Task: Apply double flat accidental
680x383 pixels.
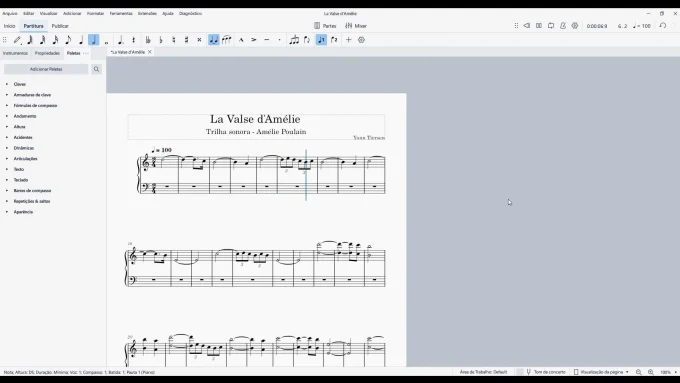Action: pyautogui.click(x=148, y=40)
